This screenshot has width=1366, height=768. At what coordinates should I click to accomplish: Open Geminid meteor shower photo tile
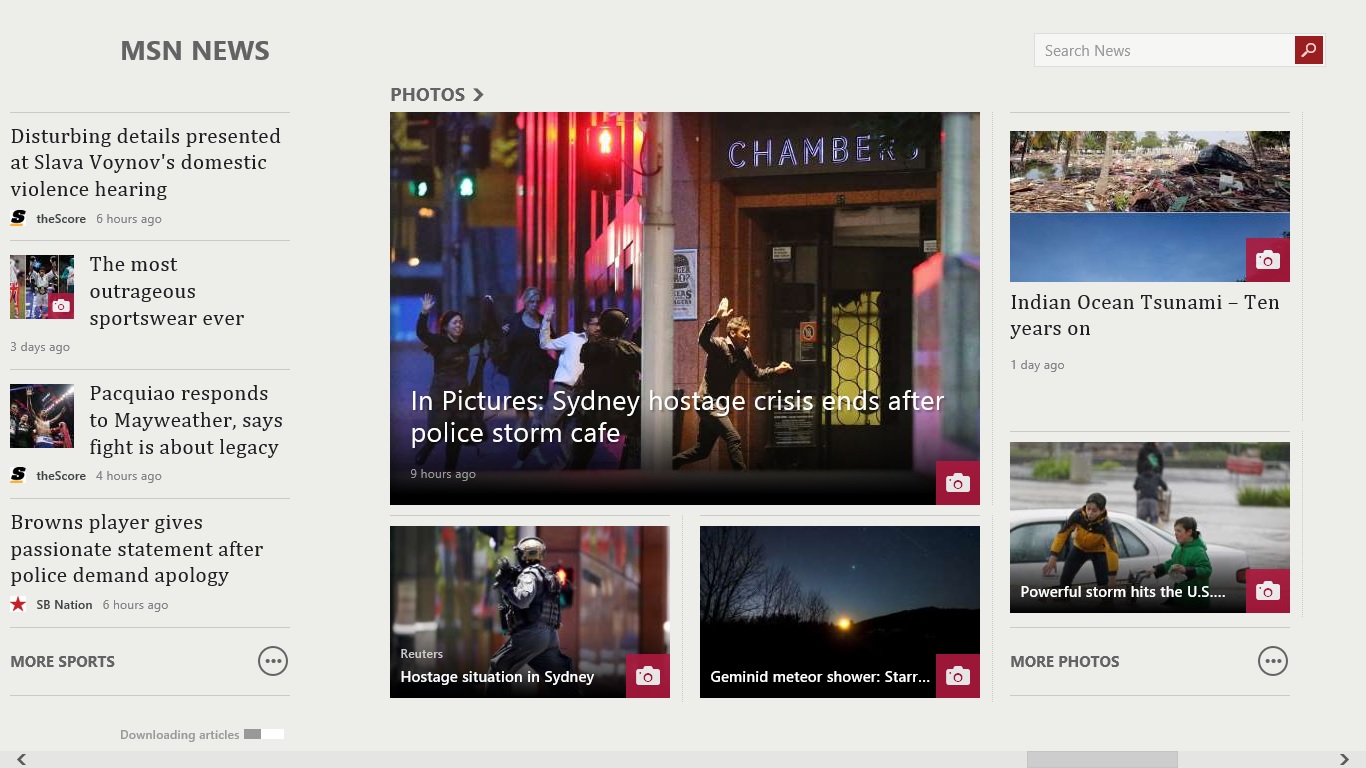tap(840, 612)
